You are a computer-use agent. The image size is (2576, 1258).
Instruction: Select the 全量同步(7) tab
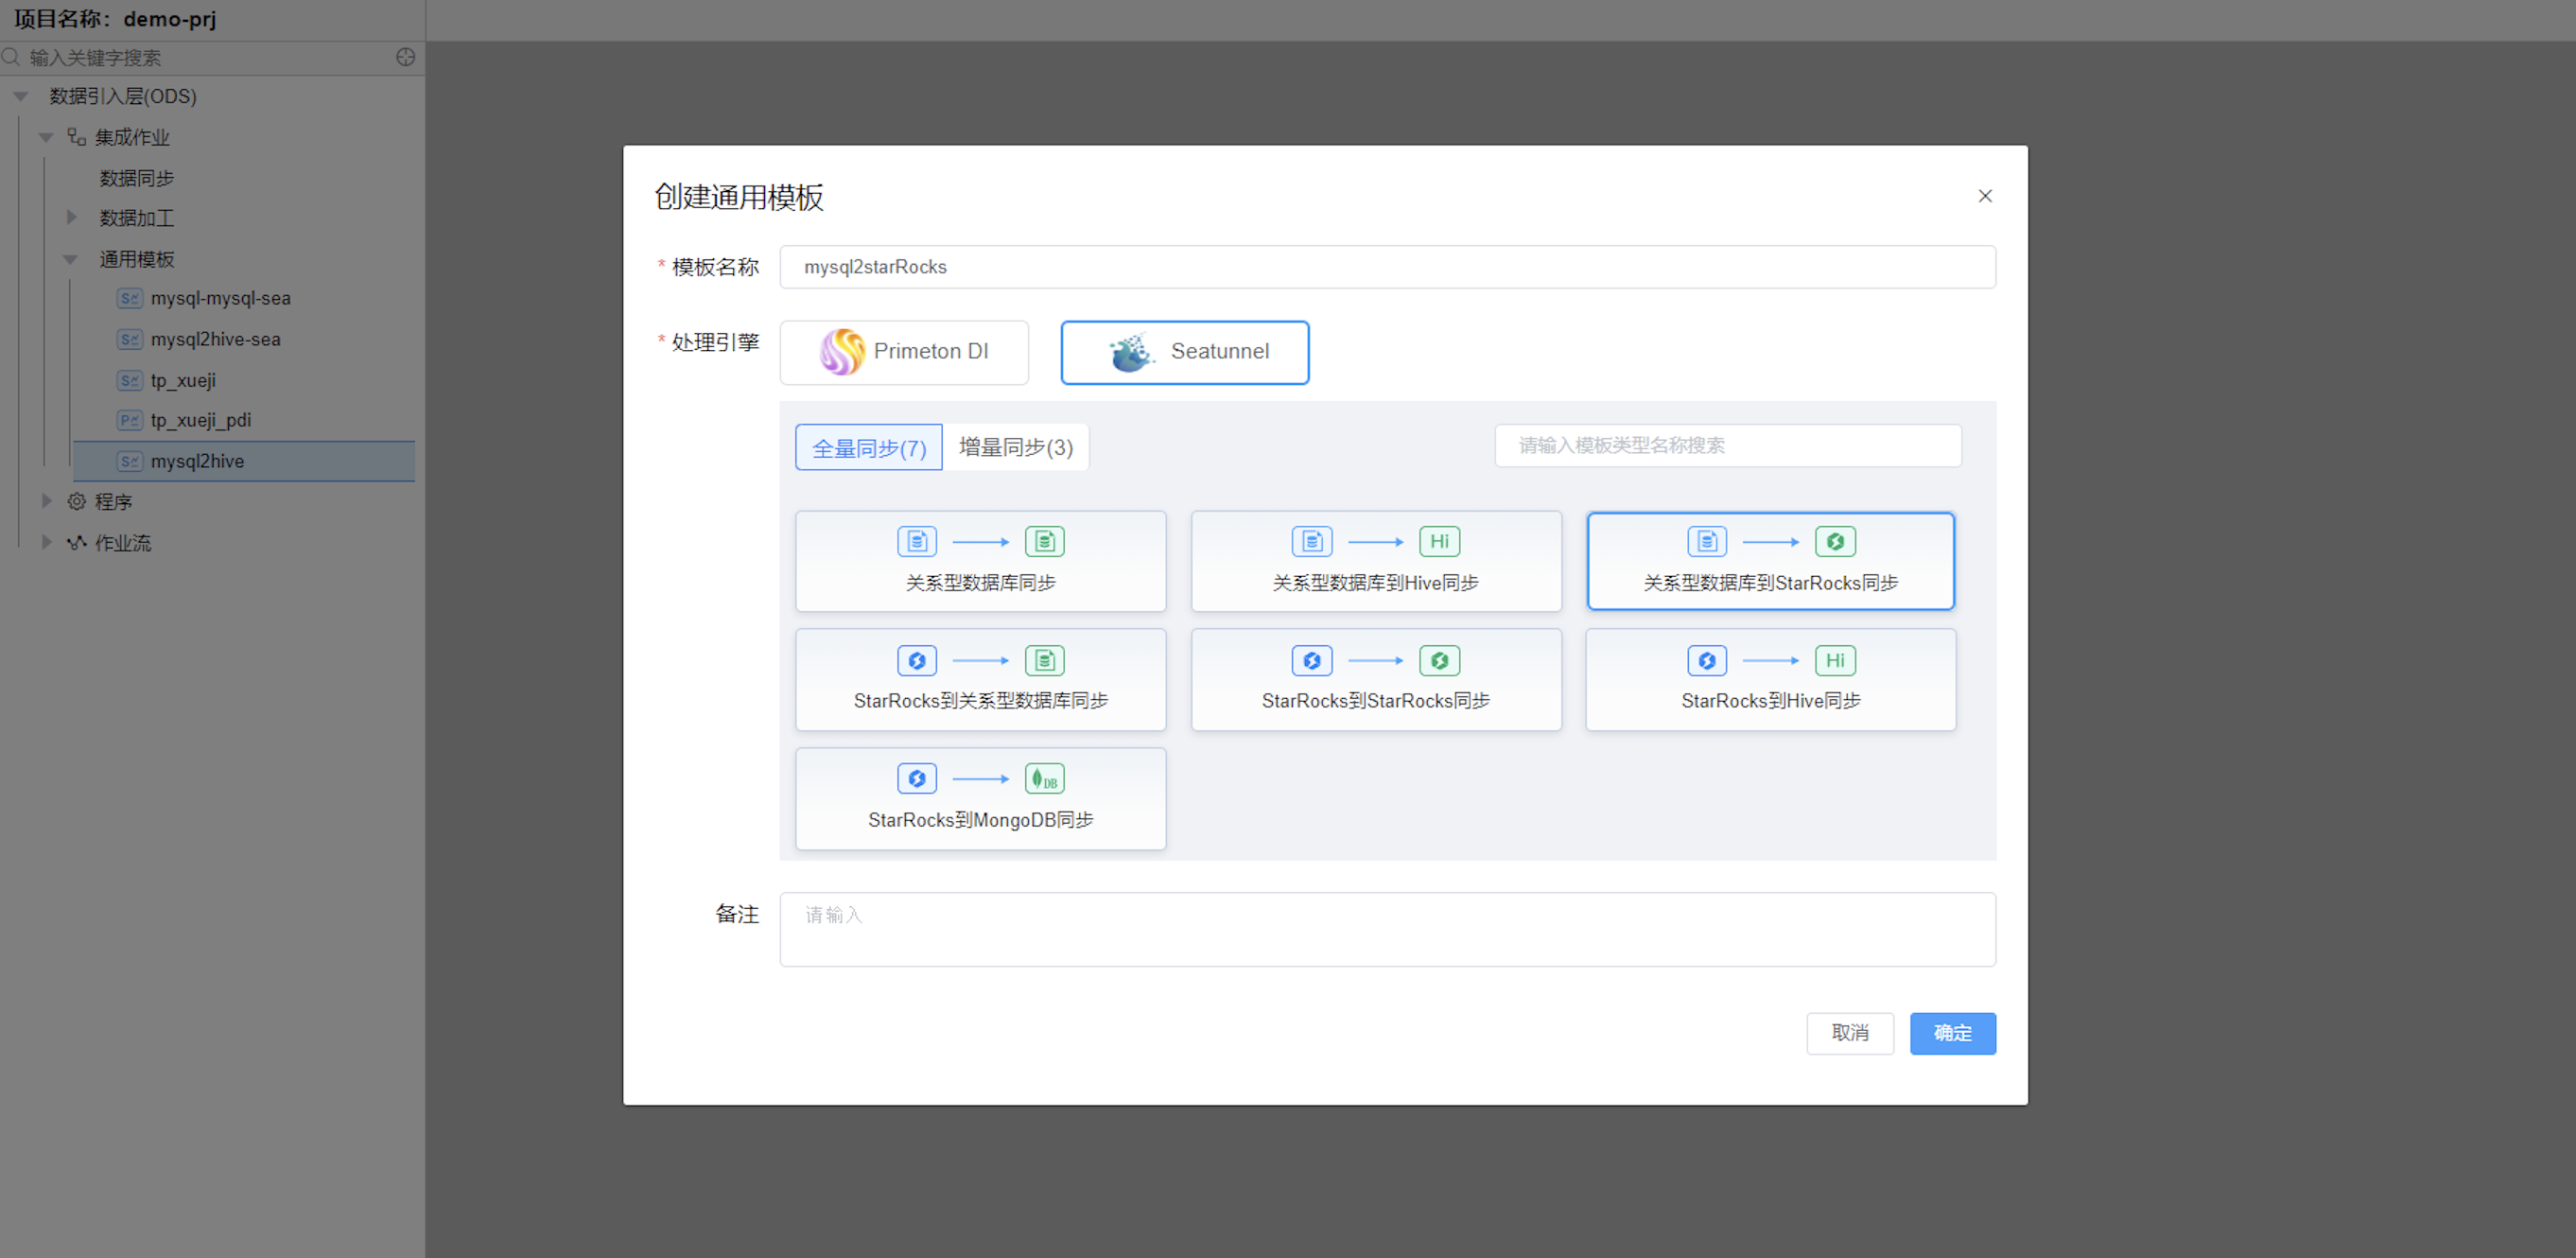click(x=868, y=447)
